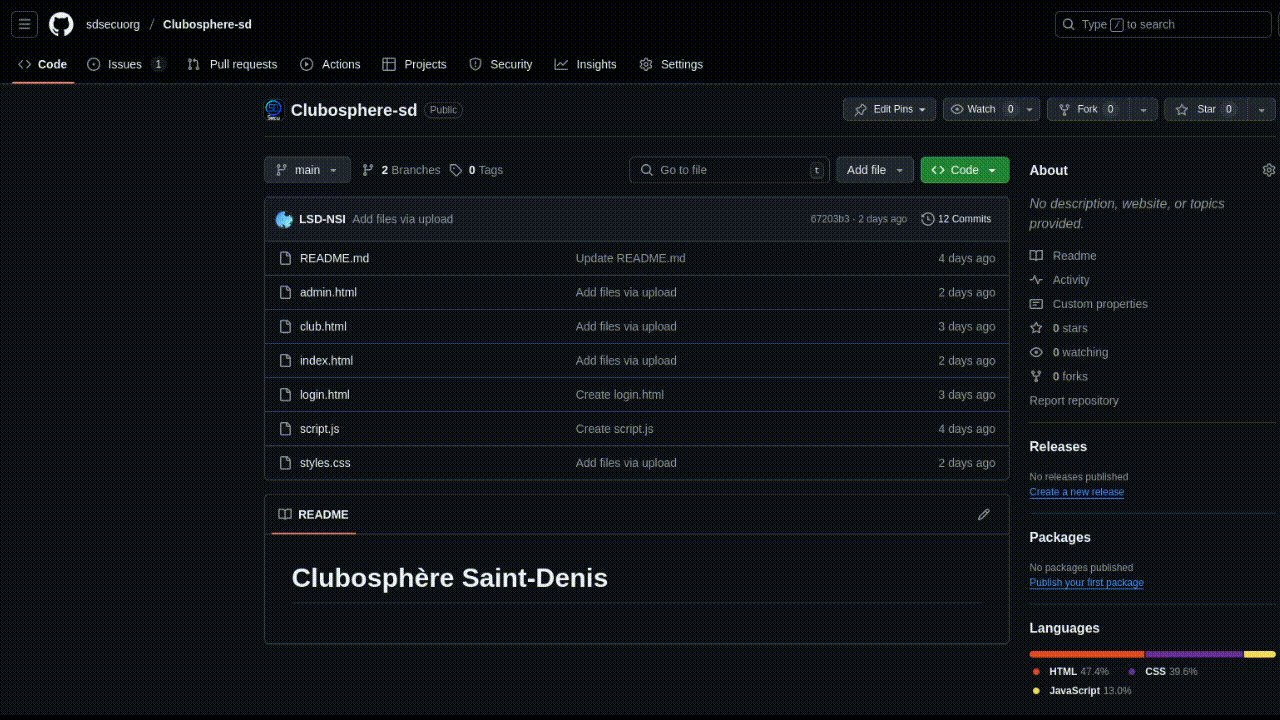This screenshot has height=720, width=1280.
Task: Click the club.html file icon
Action: pyautogui.click(x=285, y=326)
